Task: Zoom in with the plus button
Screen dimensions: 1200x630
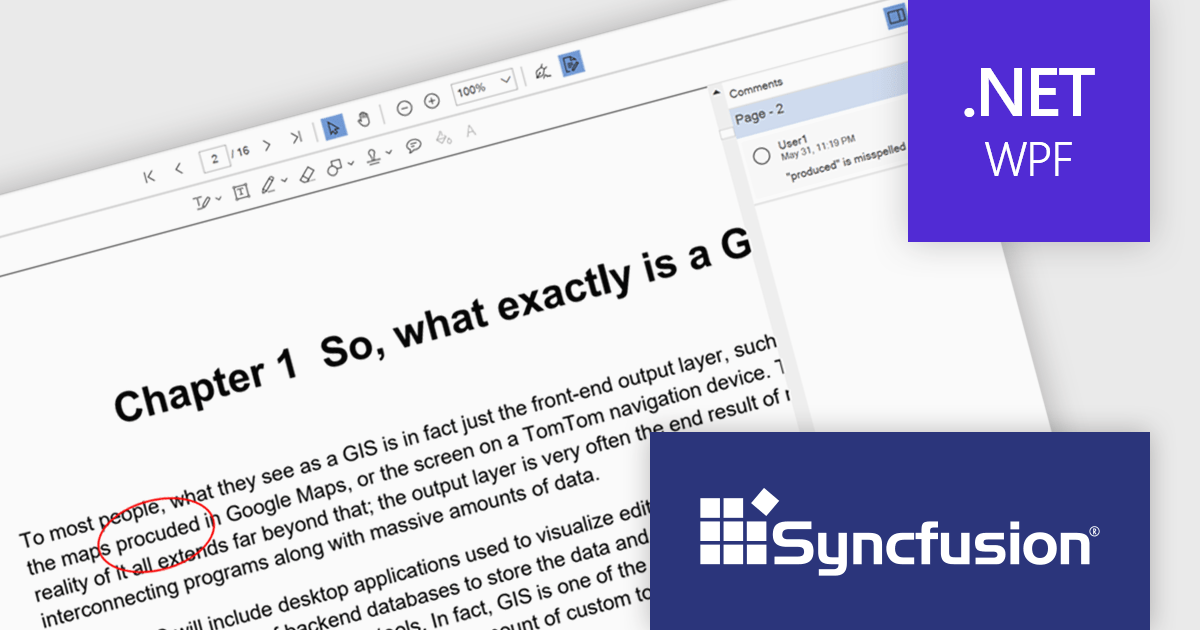Action: pyautogui.click(x=432, y=101)
